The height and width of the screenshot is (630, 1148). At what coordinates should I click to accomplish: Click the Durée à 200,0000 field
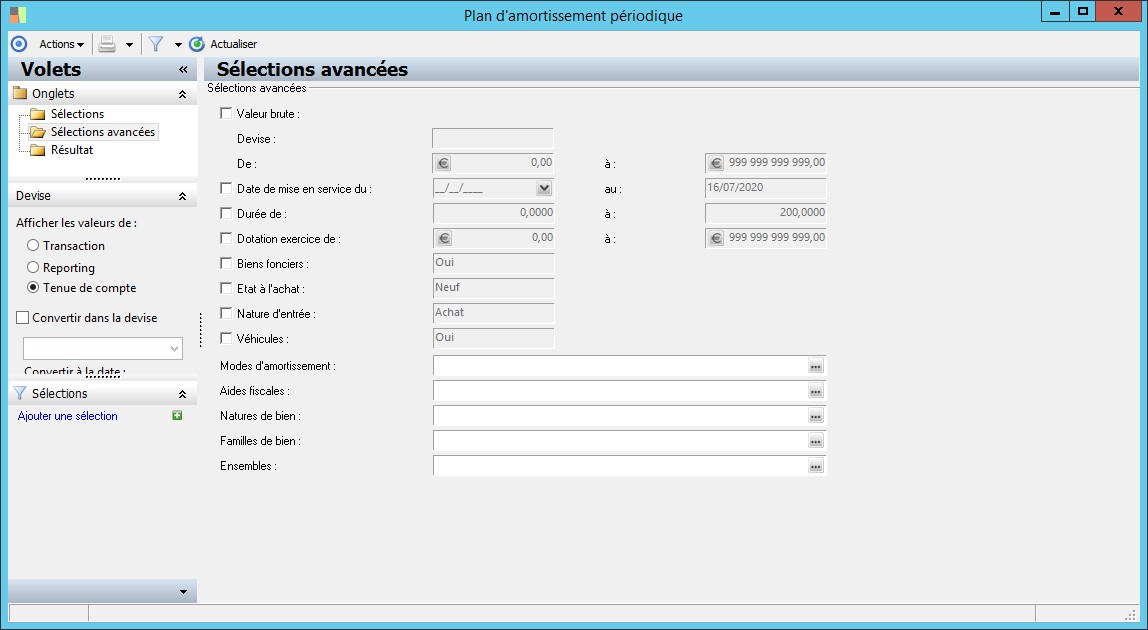pyautogui.click(x=765, y=213)
